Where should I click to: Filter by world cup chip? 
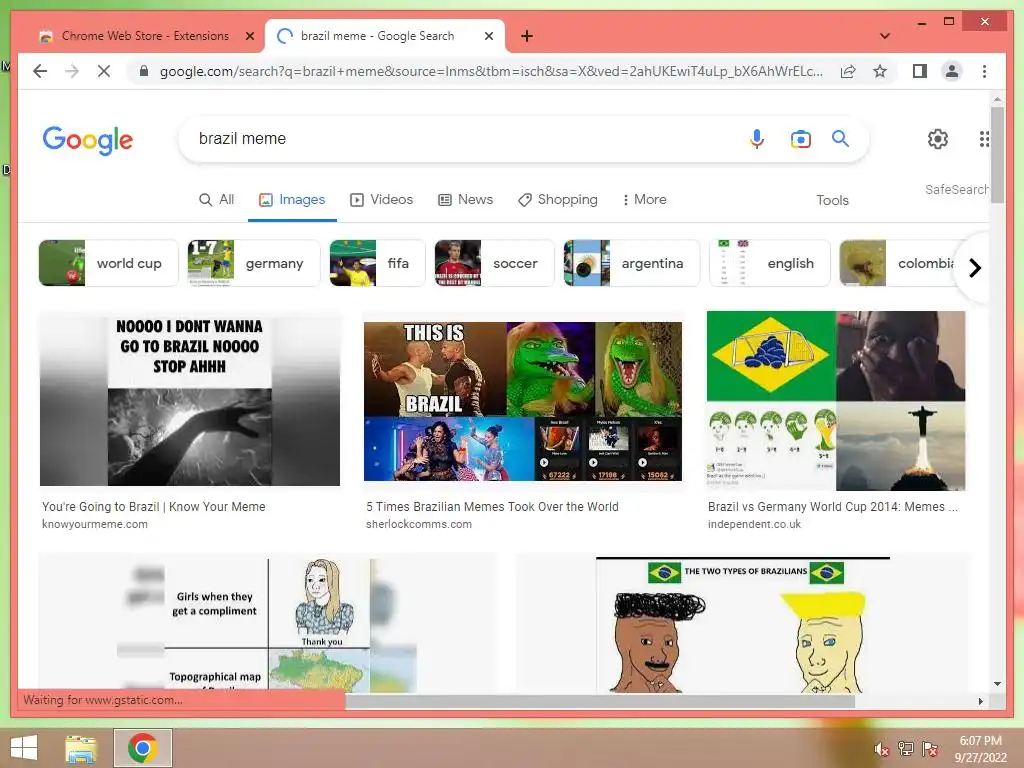108,263
